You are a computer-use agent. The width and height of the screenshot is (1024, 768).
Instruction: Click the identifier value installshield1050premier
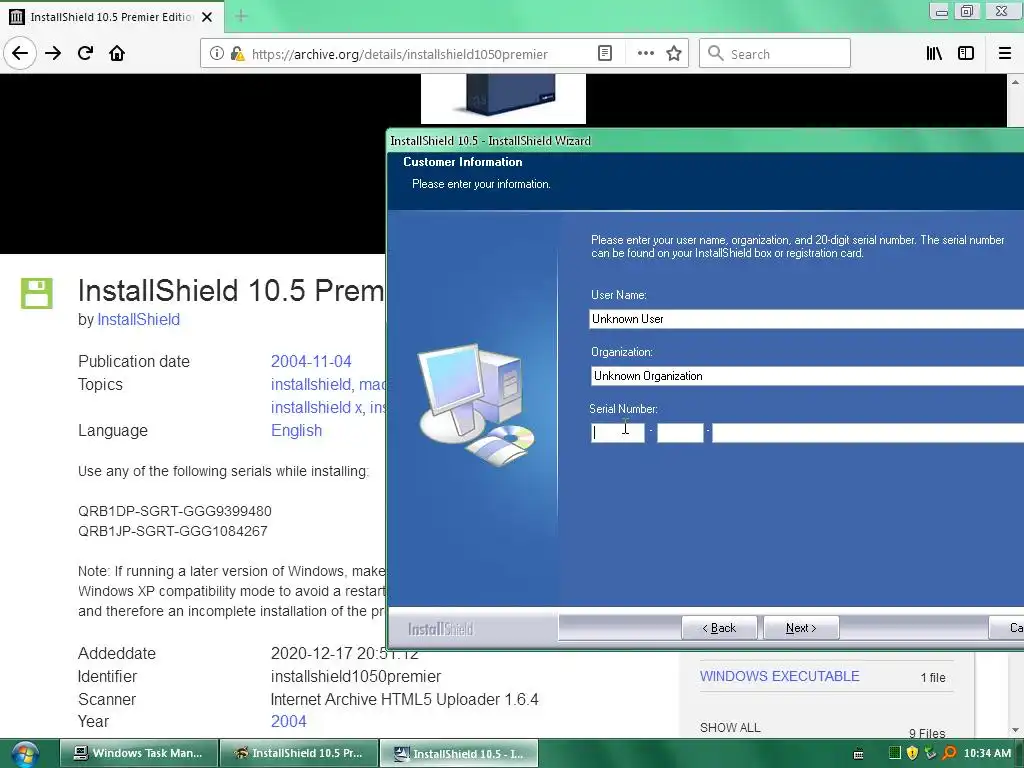tap(356, 677)
